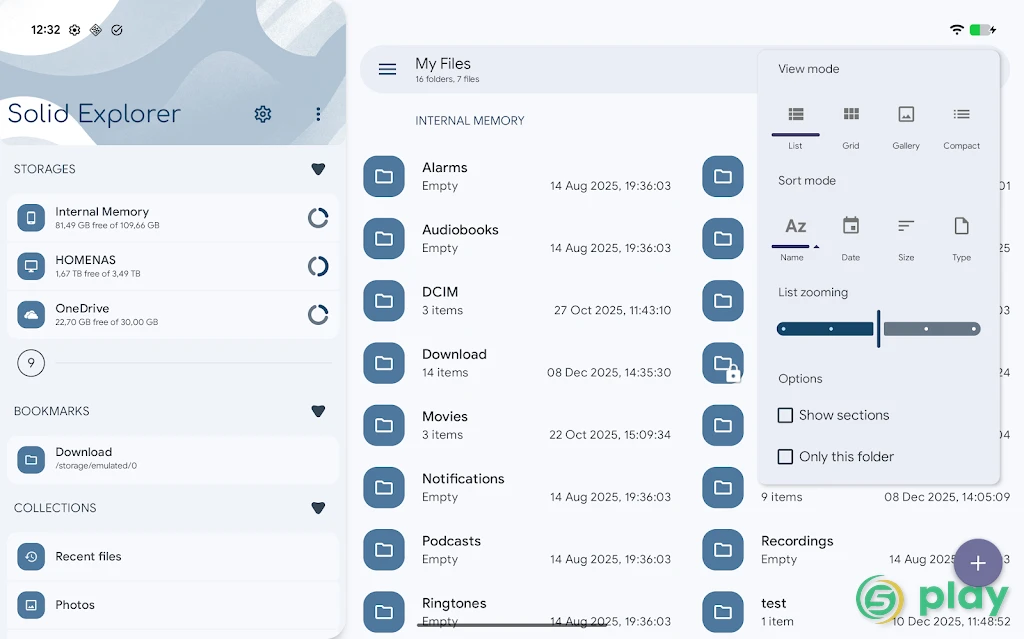Click the INTERNAL MEMORY path label
Screen dimensions: 1024x639
pos(470,121)
